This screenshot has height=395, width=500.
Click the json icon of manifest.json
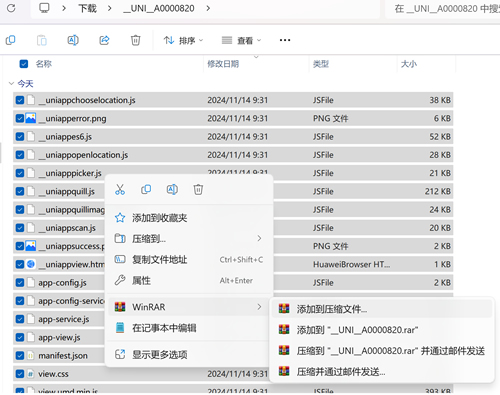31,355
